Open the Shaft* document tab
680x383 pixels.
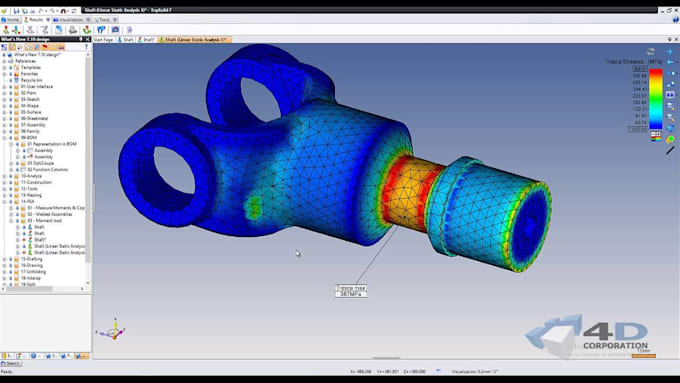coord(146,39)
